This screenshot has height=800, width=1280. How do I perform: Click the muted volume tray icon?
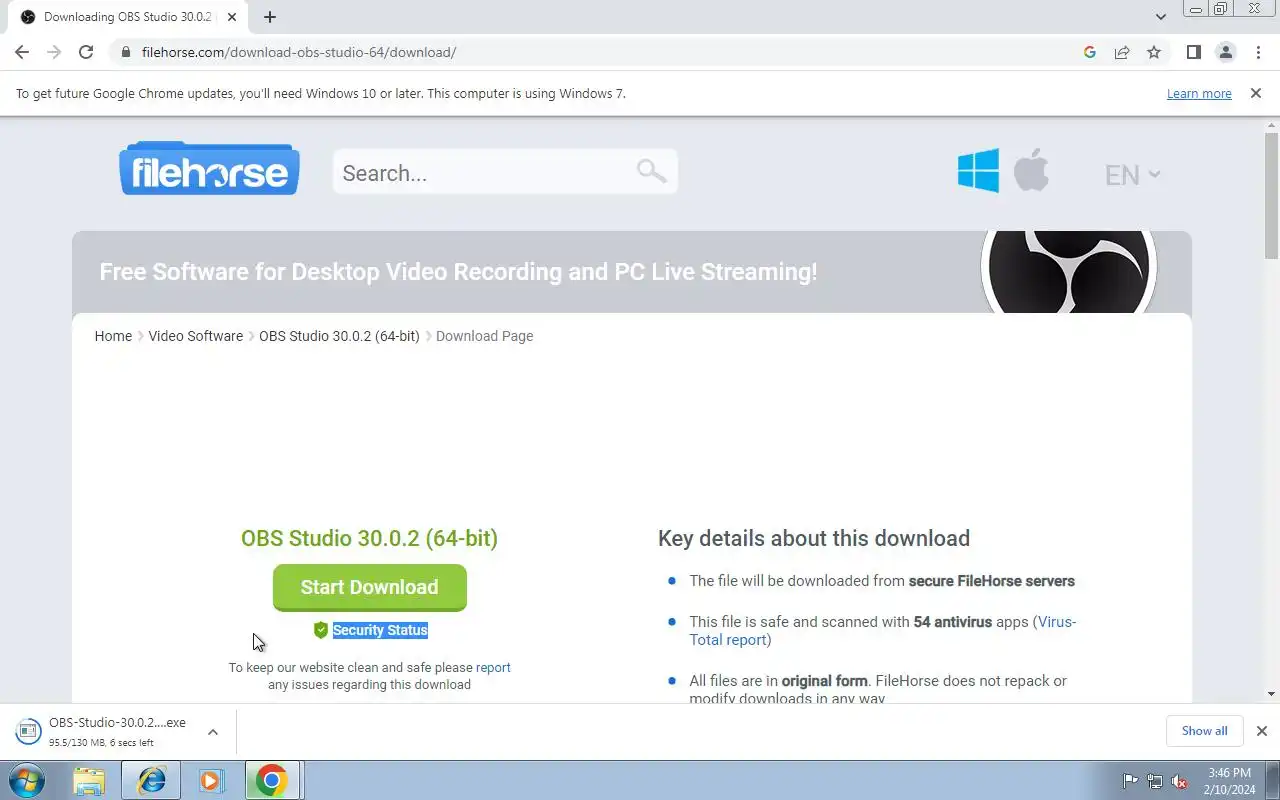point(1180,781)
